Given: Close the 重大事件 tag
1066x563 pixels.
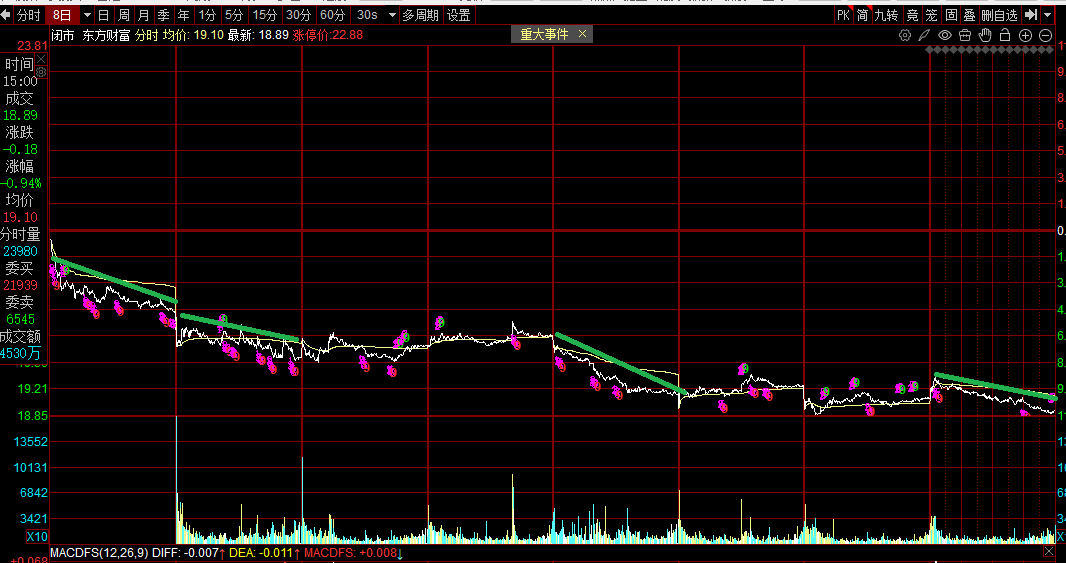Looking at the screenshot, I should pyautogui.click(x=583, y=34).
